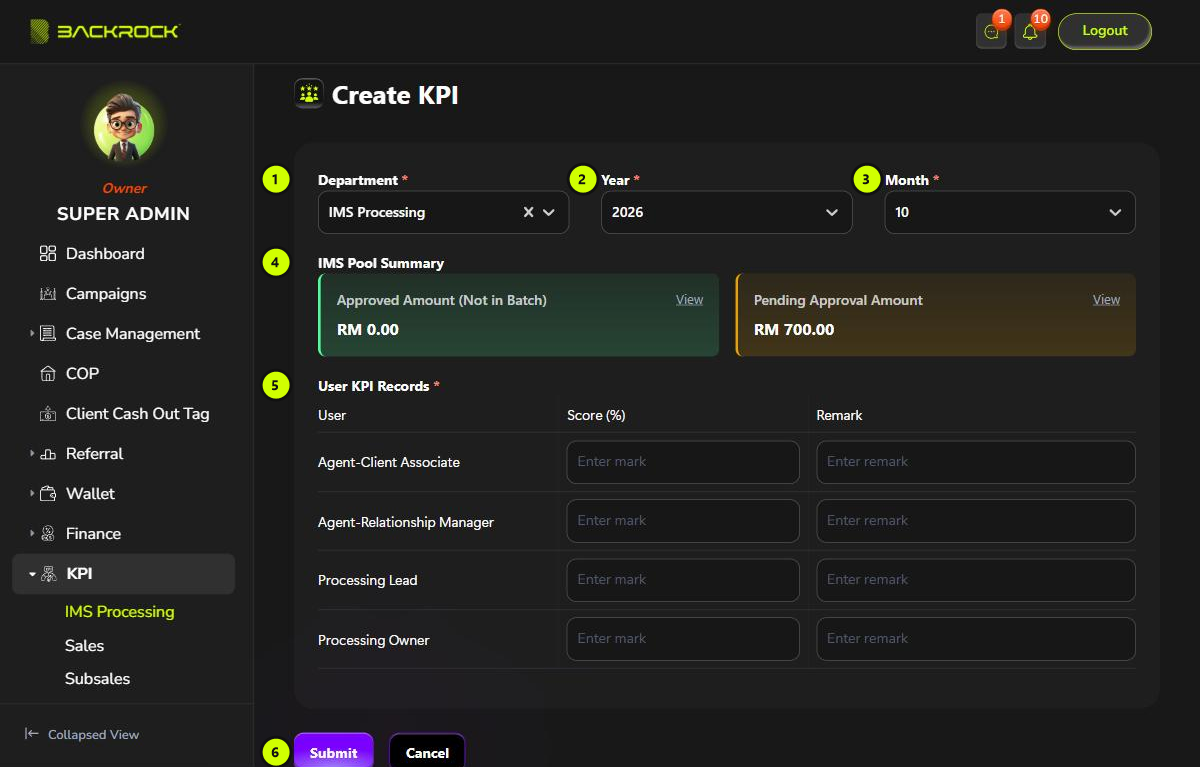Focus remark field for Processing Lead
The width and height of the screenshot is (1200, 767).
pos(976,580)
